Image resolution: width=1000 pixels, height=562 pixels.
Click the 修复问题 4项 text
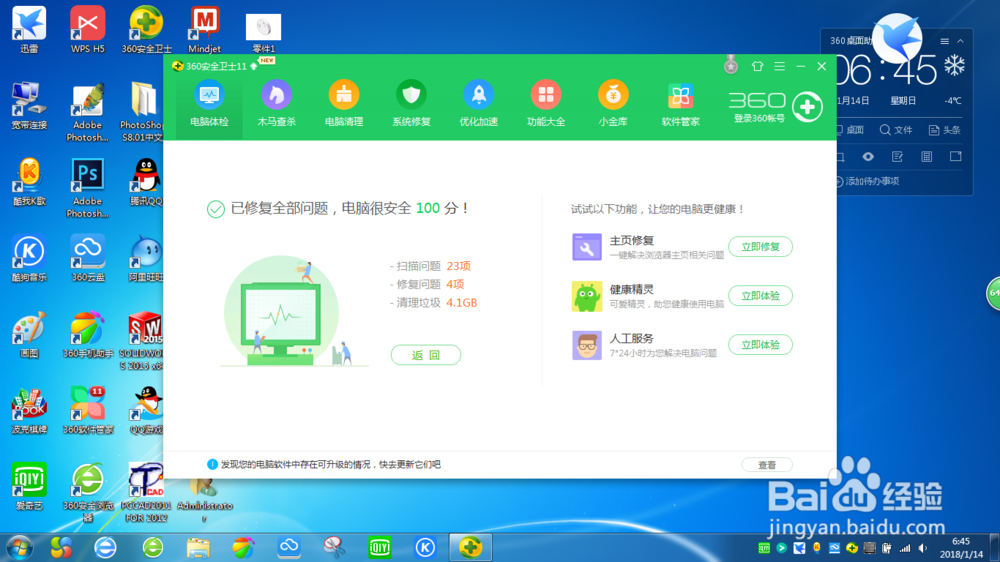(429, 285)
